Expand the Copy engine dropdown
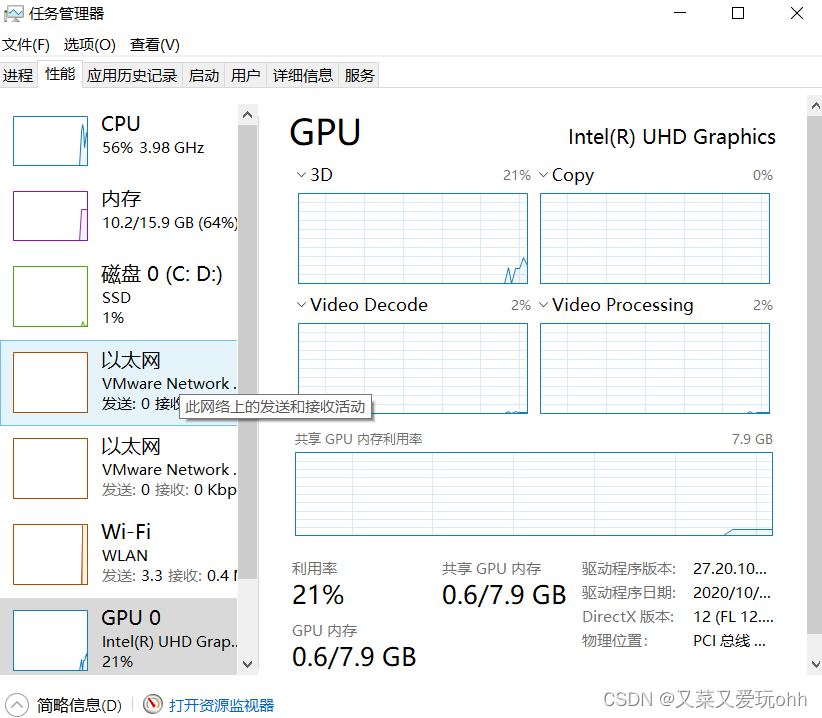The height and width of the screenshot is (718, 822). tap(543, 174)
